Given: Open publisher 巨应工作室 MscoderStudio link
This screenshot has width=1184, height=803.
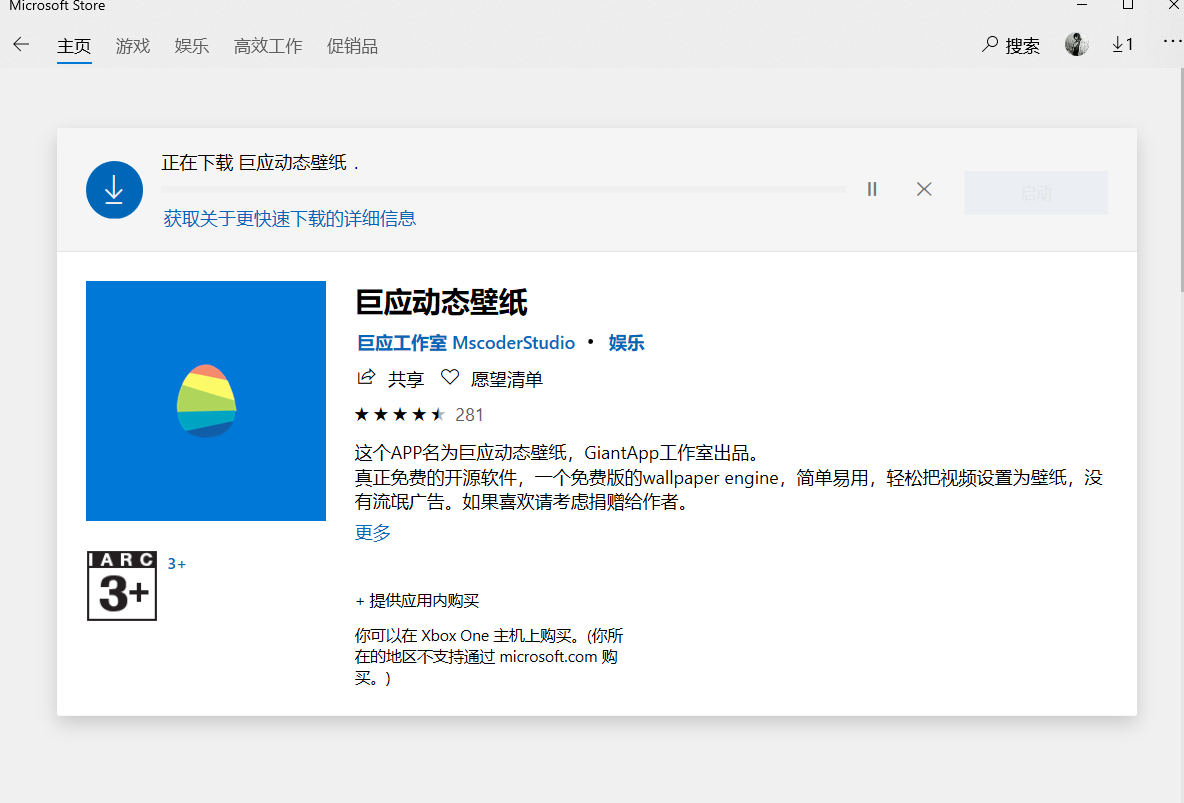Looking at the screenshot, I should (466, 343).
